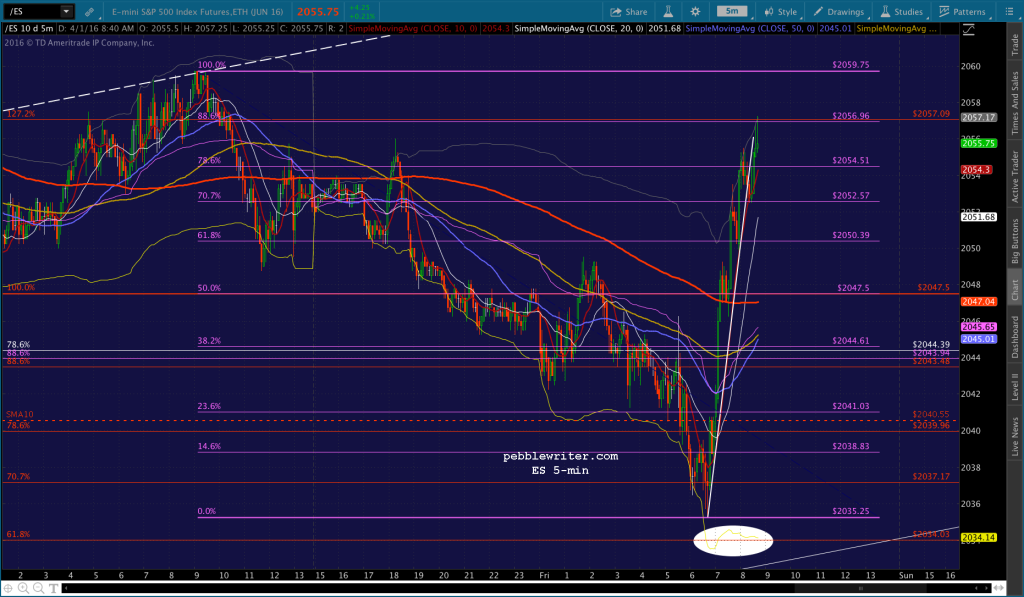Click the $2054.51 Fibonacci level label
This screenshot has height=597, width=1024.
click(850, 160)
